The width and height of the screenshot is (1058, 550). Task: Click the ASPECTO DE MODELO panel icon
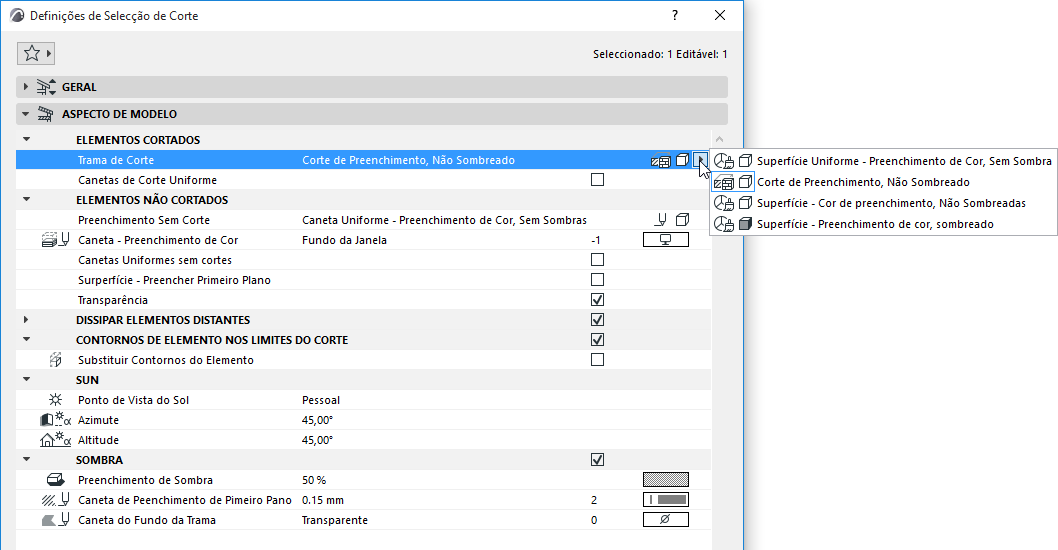point(45,114)
